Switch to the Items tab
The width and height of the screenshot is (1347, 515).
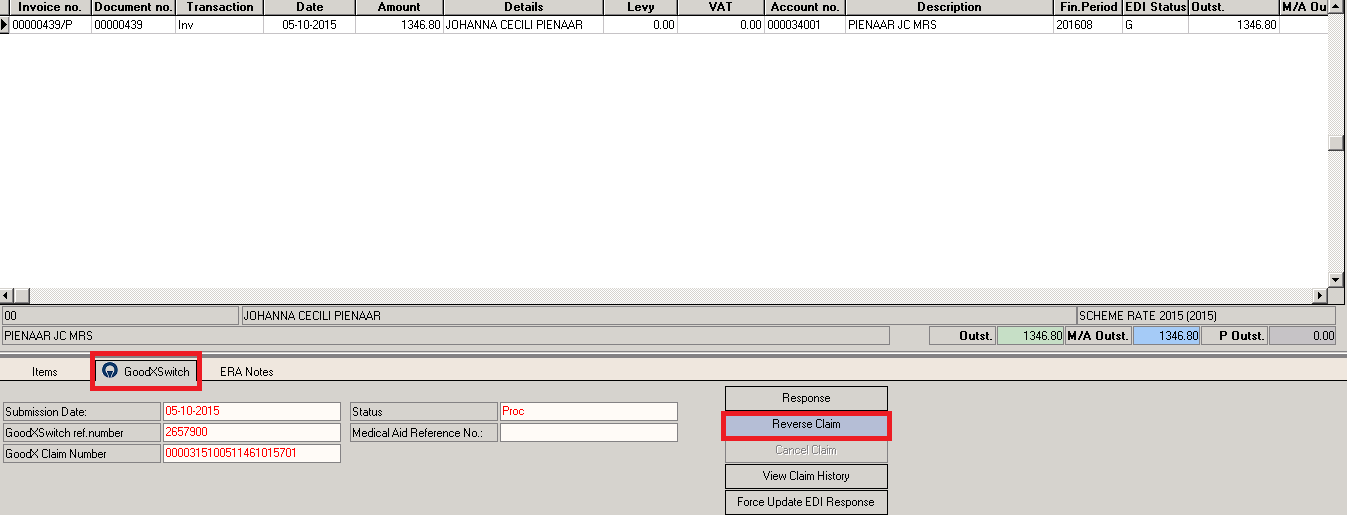45,372
